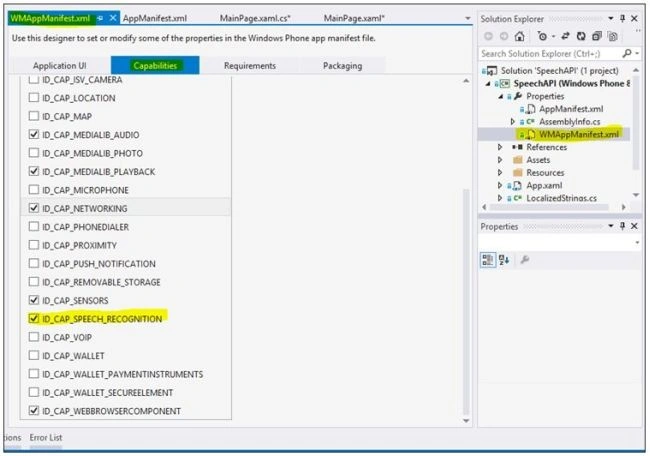Open the document tabs overflow dropdown
This screenshot has height=456, width=650.
click(468, 18)
